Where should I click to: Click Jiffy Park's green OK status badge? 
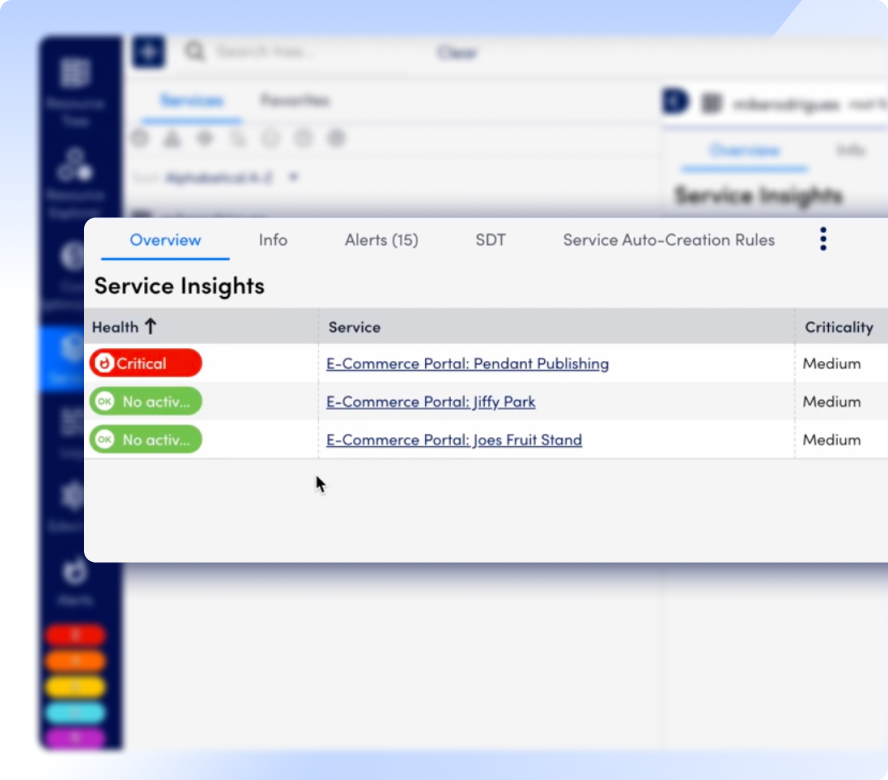(146, 402)
